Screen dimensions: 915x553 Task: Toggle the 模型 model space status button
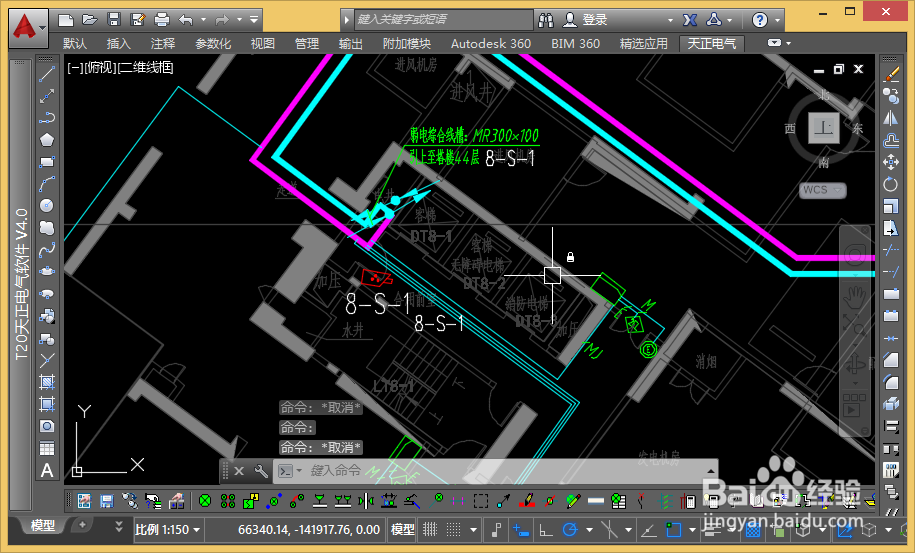tap(403, 530)
